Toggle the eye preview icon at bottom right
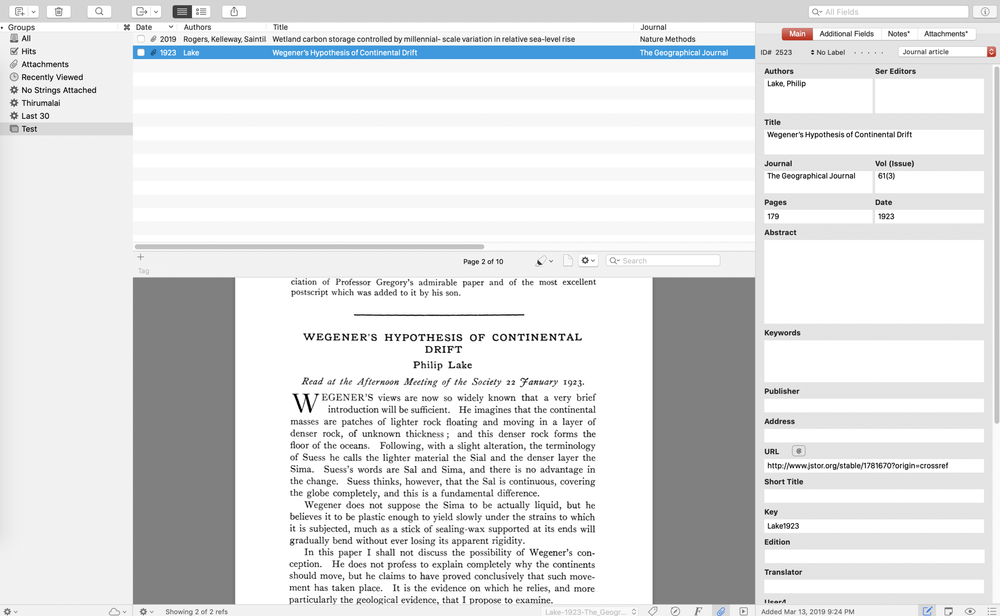The height and width of the screenshot is (616, 1000). coord(969,611)
